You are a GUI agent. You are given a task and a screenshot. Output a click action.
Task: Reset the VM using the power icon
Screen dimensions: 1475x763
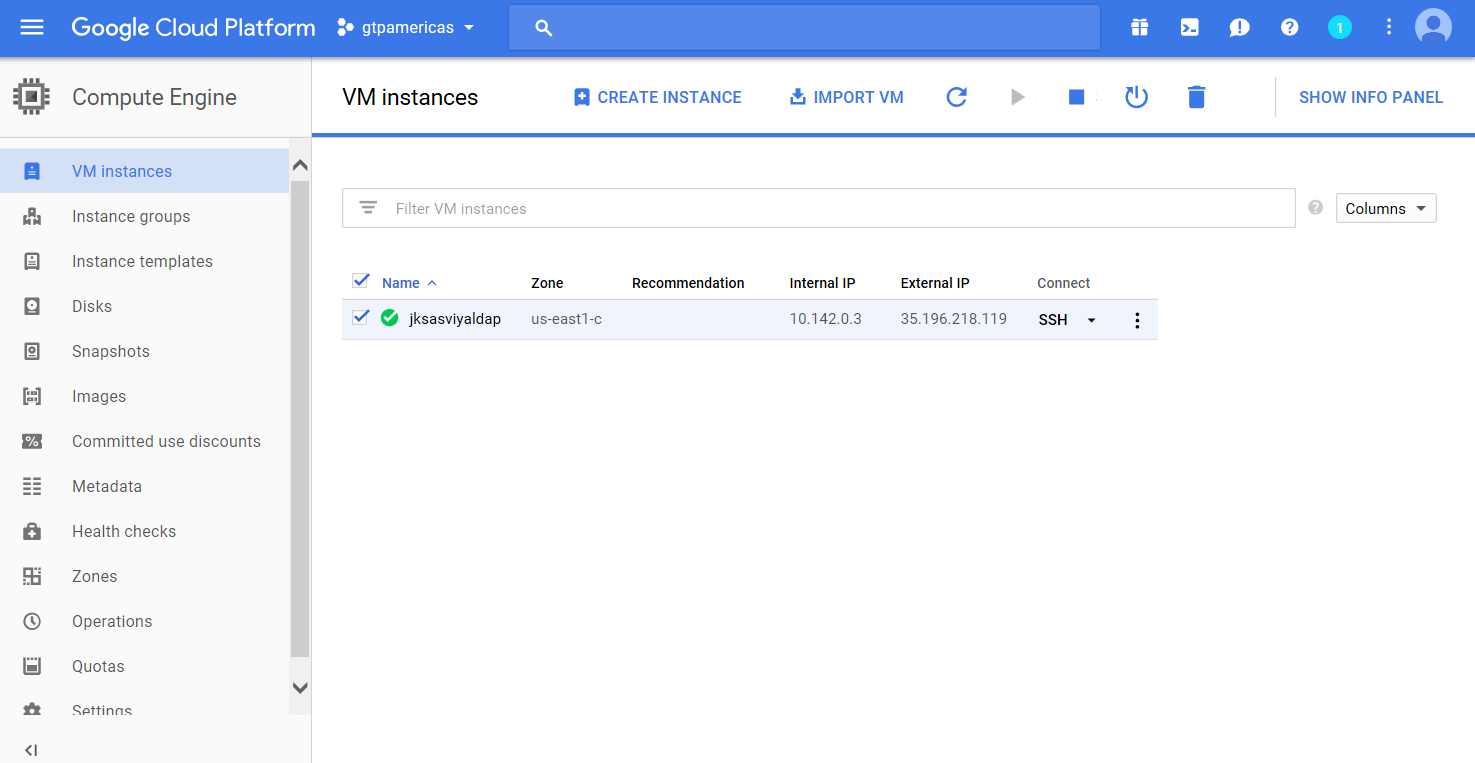[x=1136, y=96]
